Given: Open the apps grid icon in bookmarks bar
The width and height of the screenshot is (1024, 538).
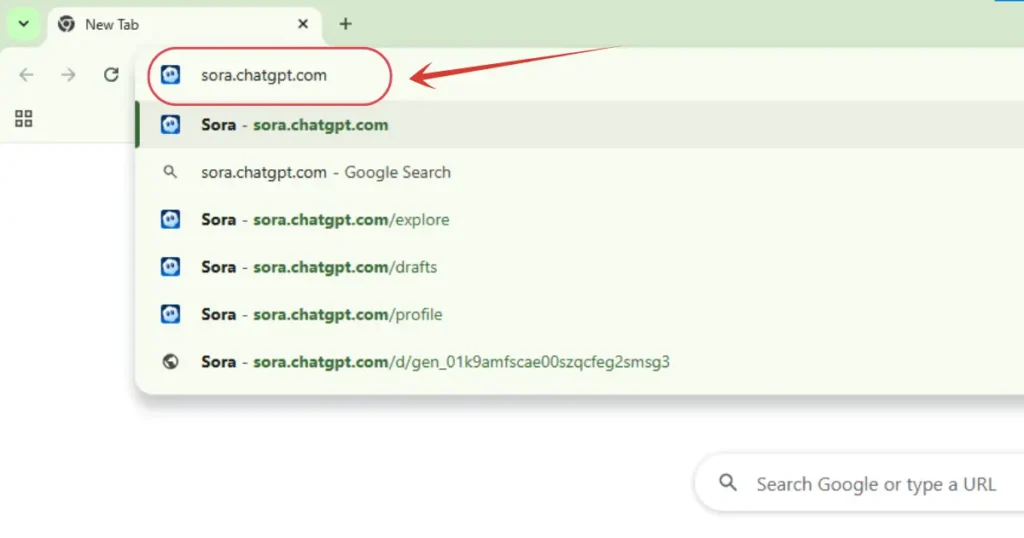Looking at the screenshot, I should click(x=24, y=119).
